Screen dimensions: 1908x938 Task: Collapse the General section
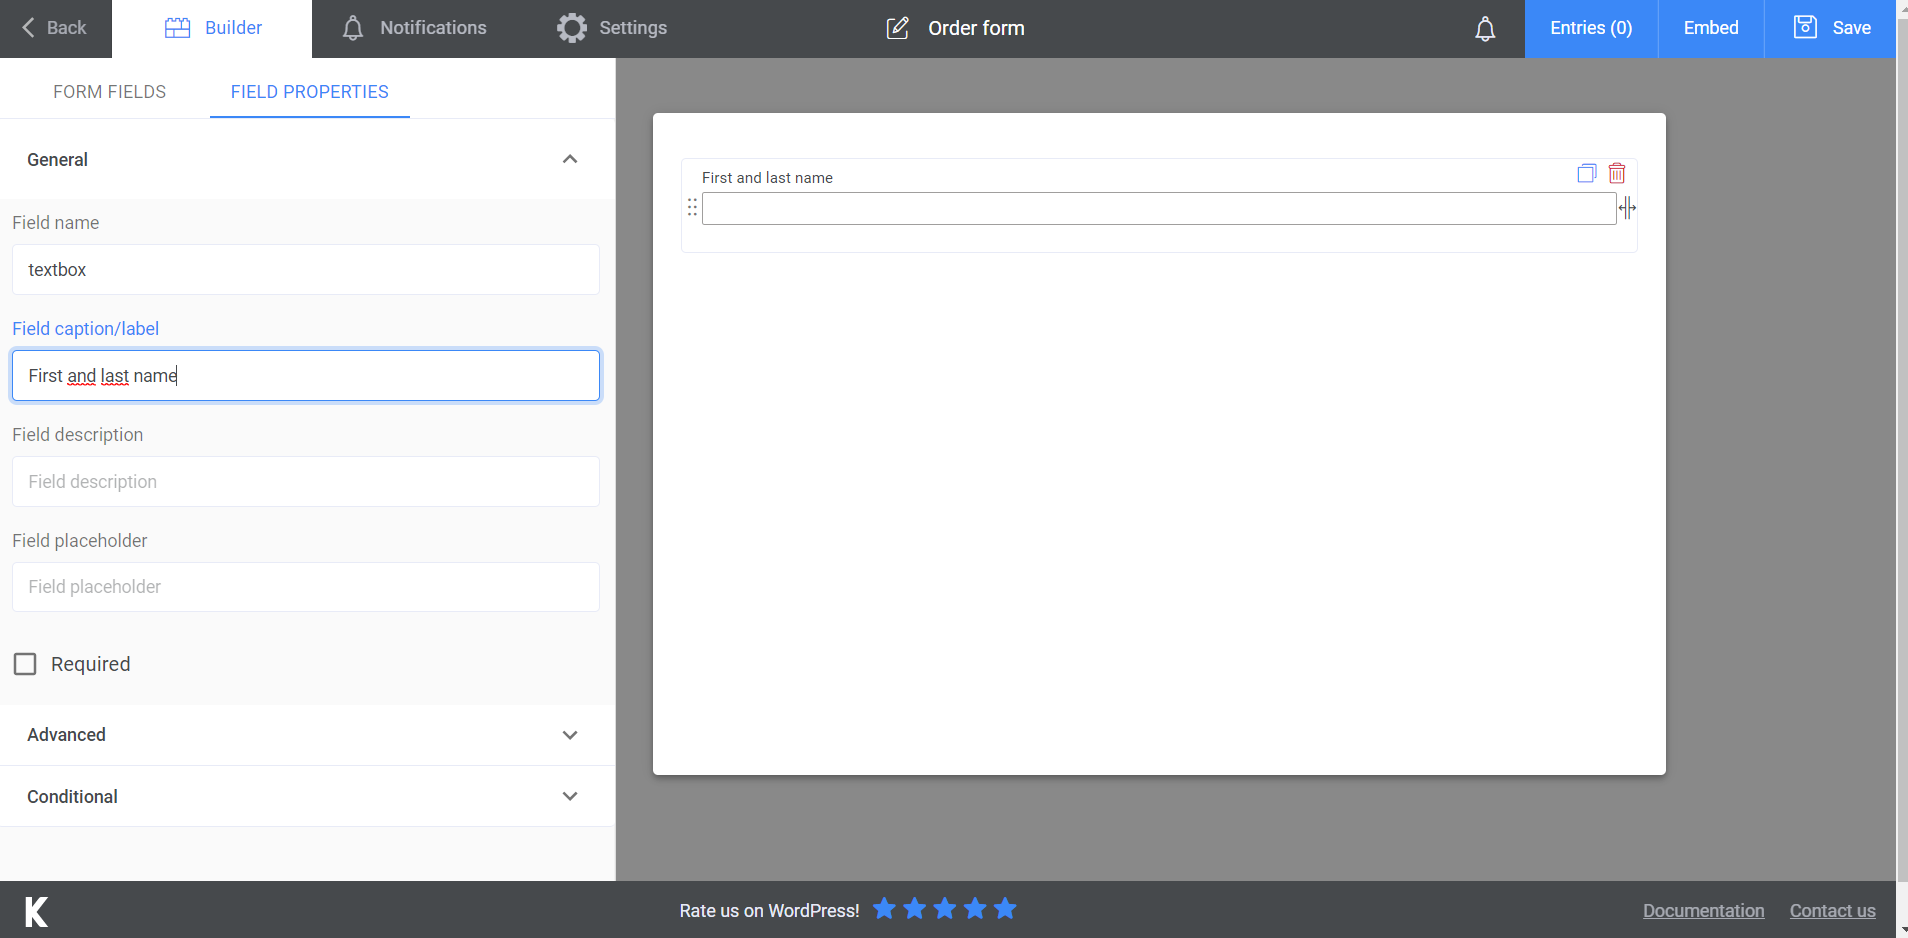tap(570, 159)
